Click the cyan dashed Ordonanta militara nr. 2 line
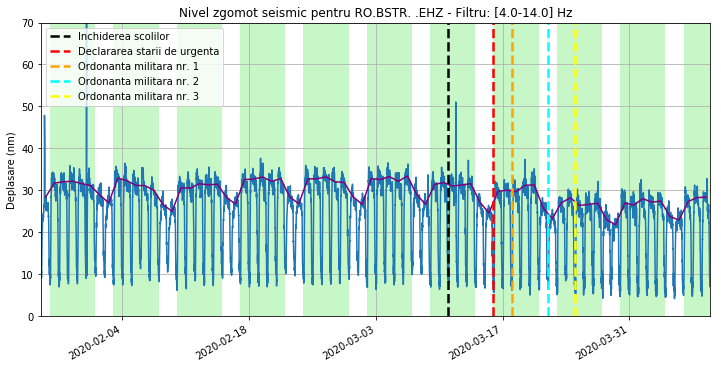The width and height of the screenshot is (721, 368). (x=548, y=170)
